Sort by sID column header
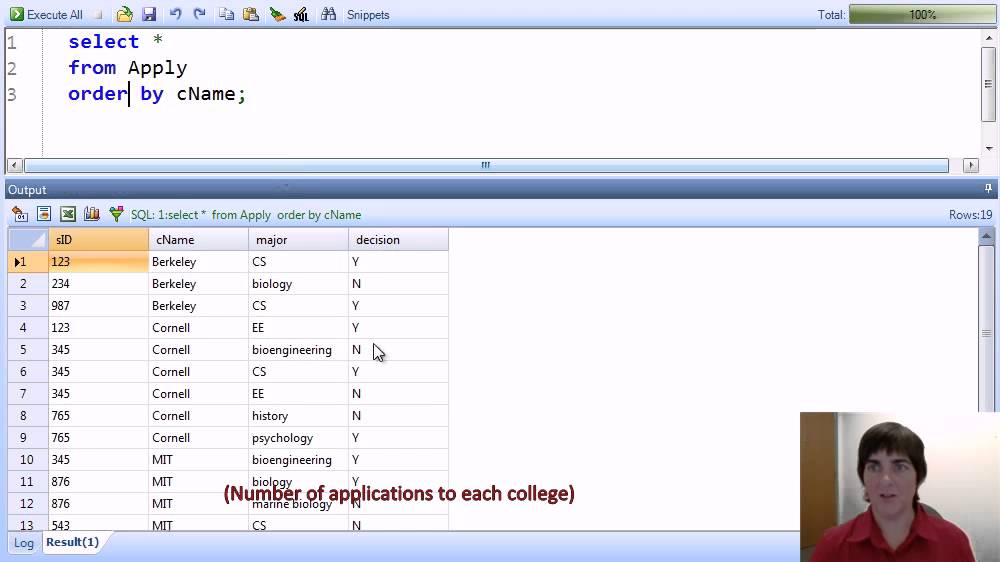1000x562 pixels. [x=98, y=240]
